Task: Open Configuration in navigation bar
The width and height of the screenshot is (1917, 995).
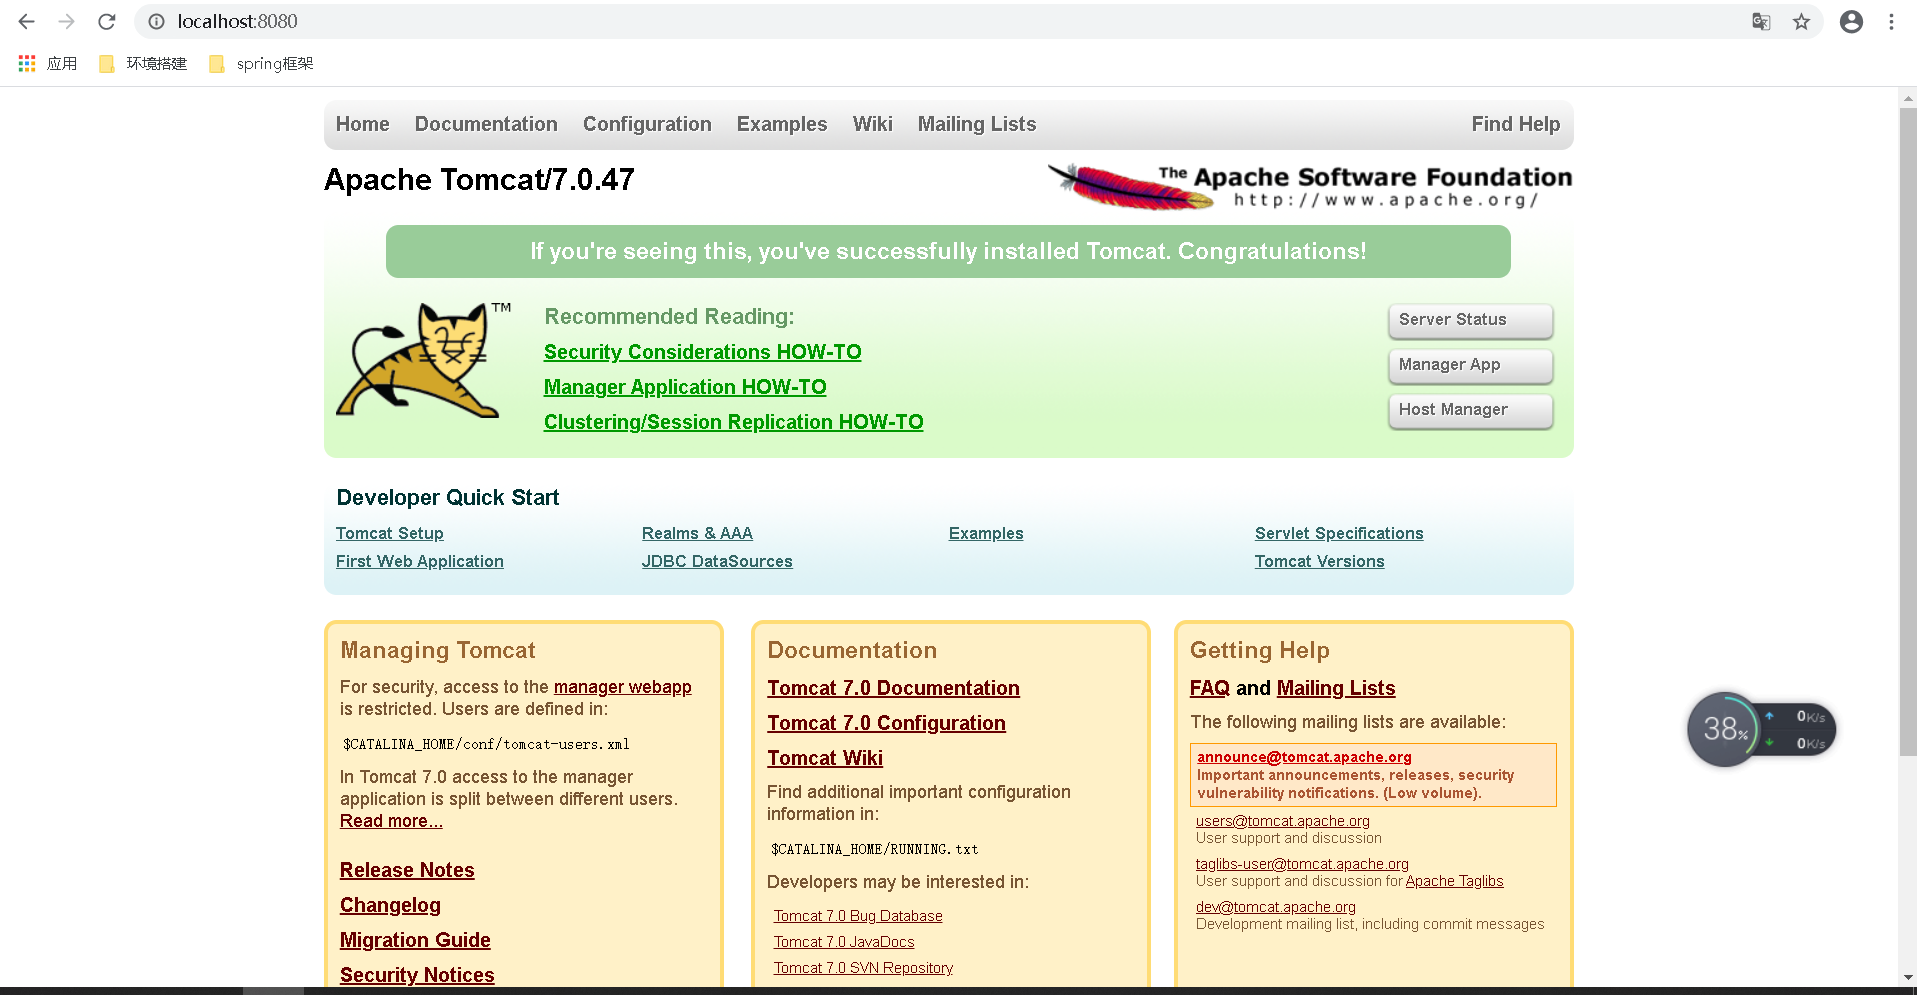Action: (x=647, y=124)
